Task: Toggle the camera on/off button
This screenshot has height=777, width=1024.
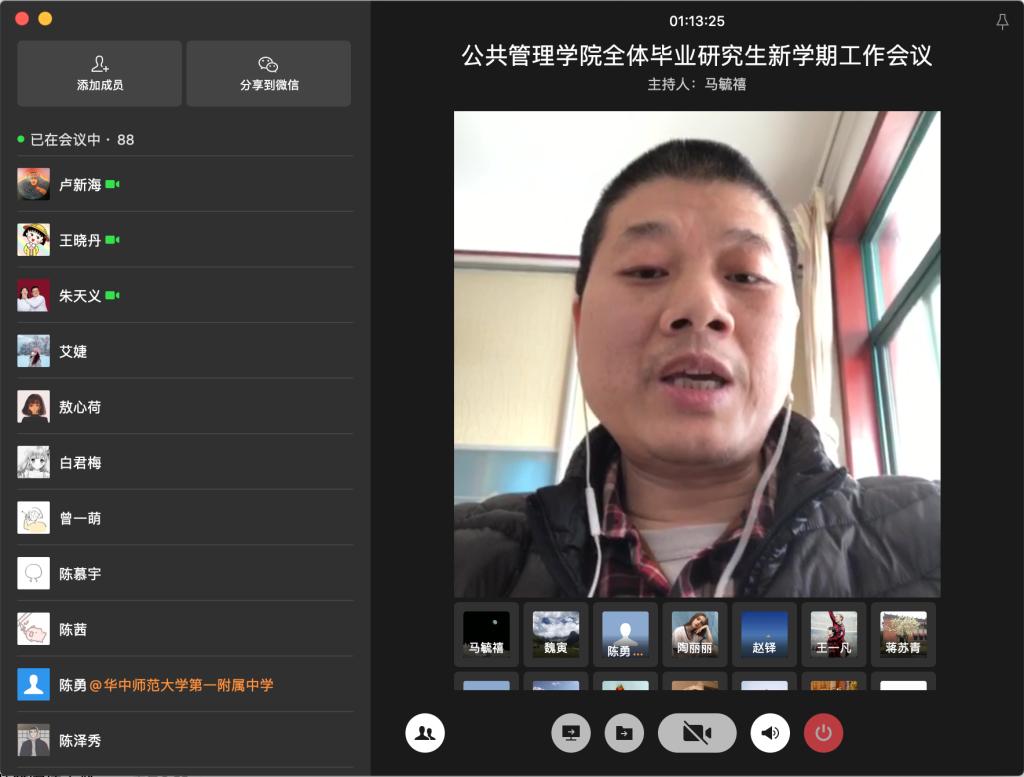Action: pos(697,733)
